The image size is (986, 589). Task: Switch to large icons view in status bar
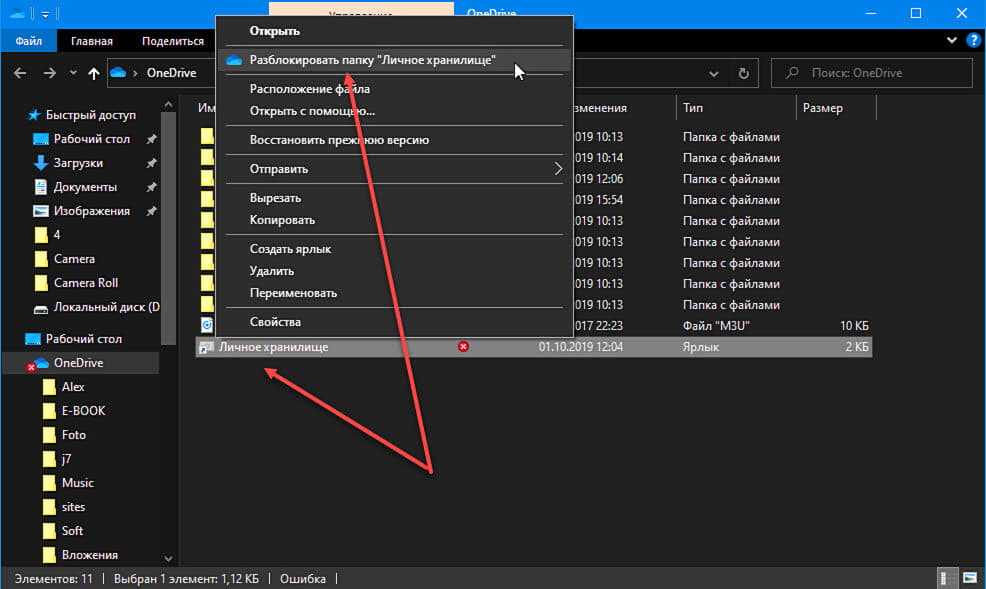click(x=969, y=578)
